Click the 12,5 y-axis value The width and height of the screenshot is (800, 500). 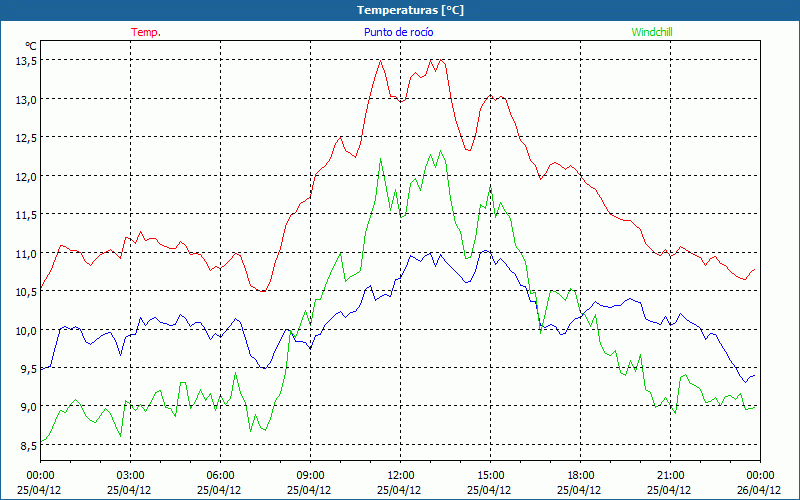click(26, 137)
